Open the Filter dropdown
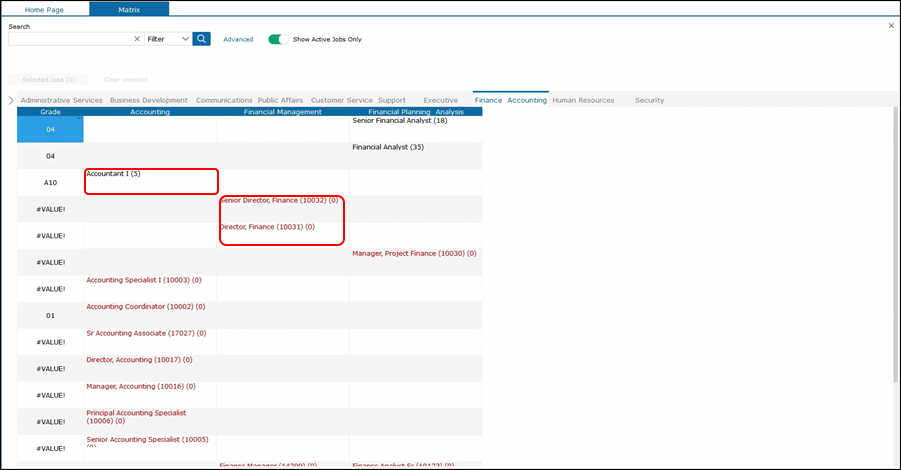Image resolution: width=901 pixels, height=470 pixels. click(167, 39)
